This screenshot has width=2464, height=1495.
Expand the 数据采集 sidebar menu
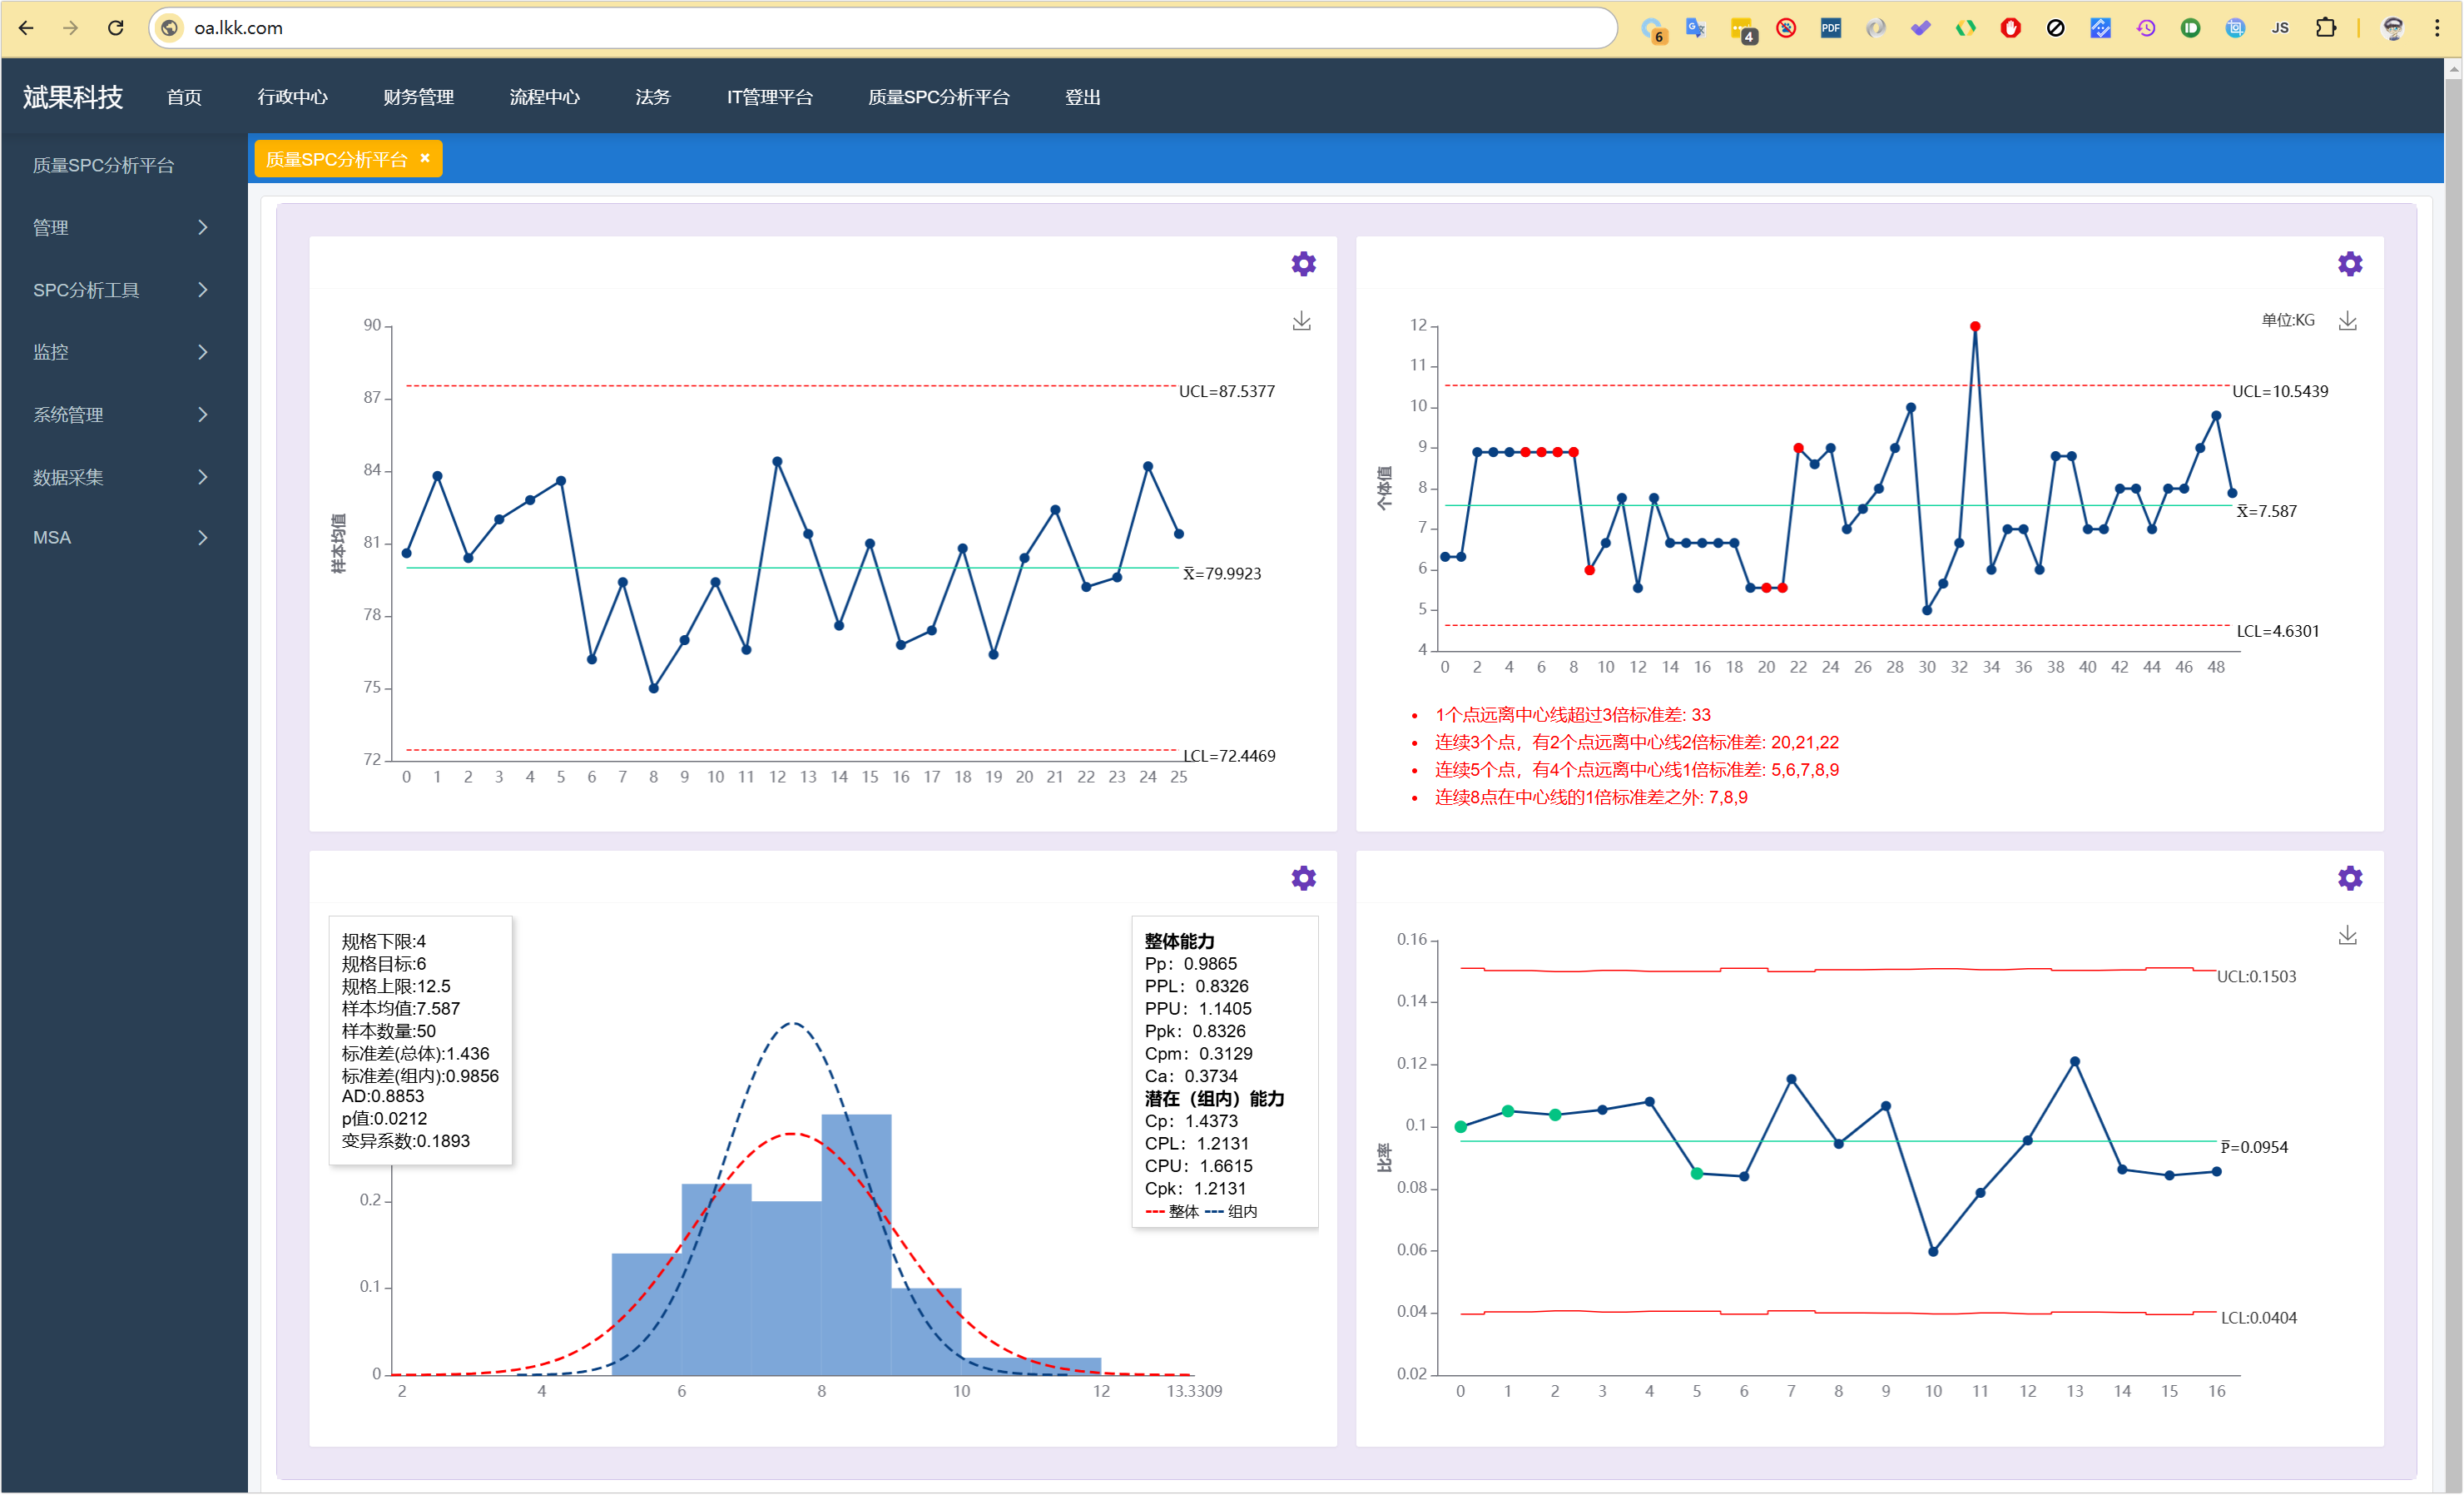tap(123, 477)
